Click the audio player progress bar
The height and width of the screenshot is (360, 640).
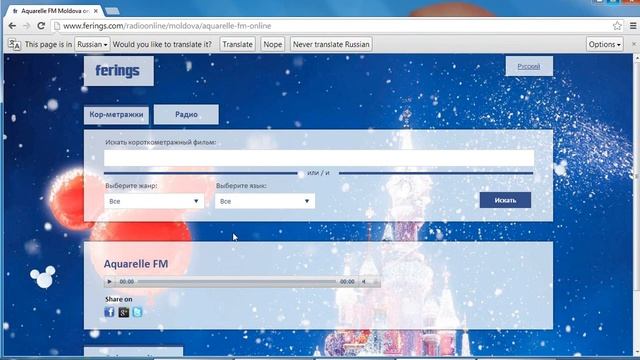237,282
